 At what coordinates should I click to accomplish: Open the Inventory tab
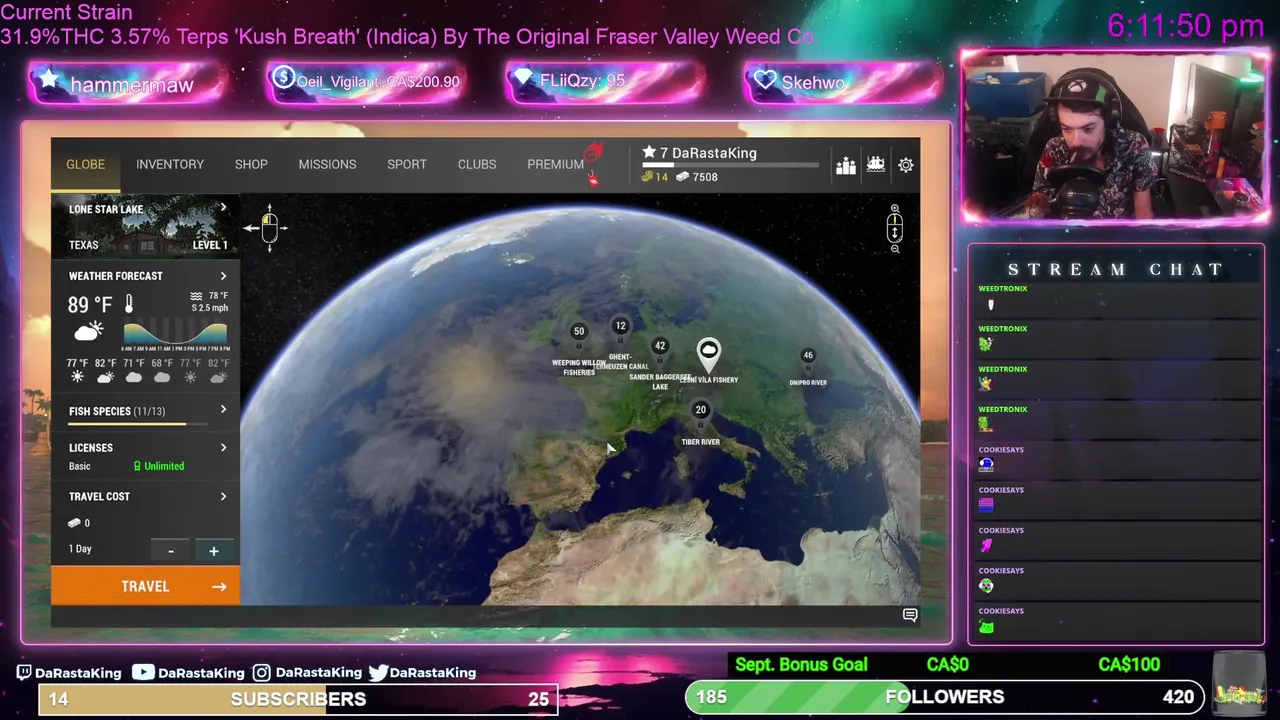coord(170,164)
